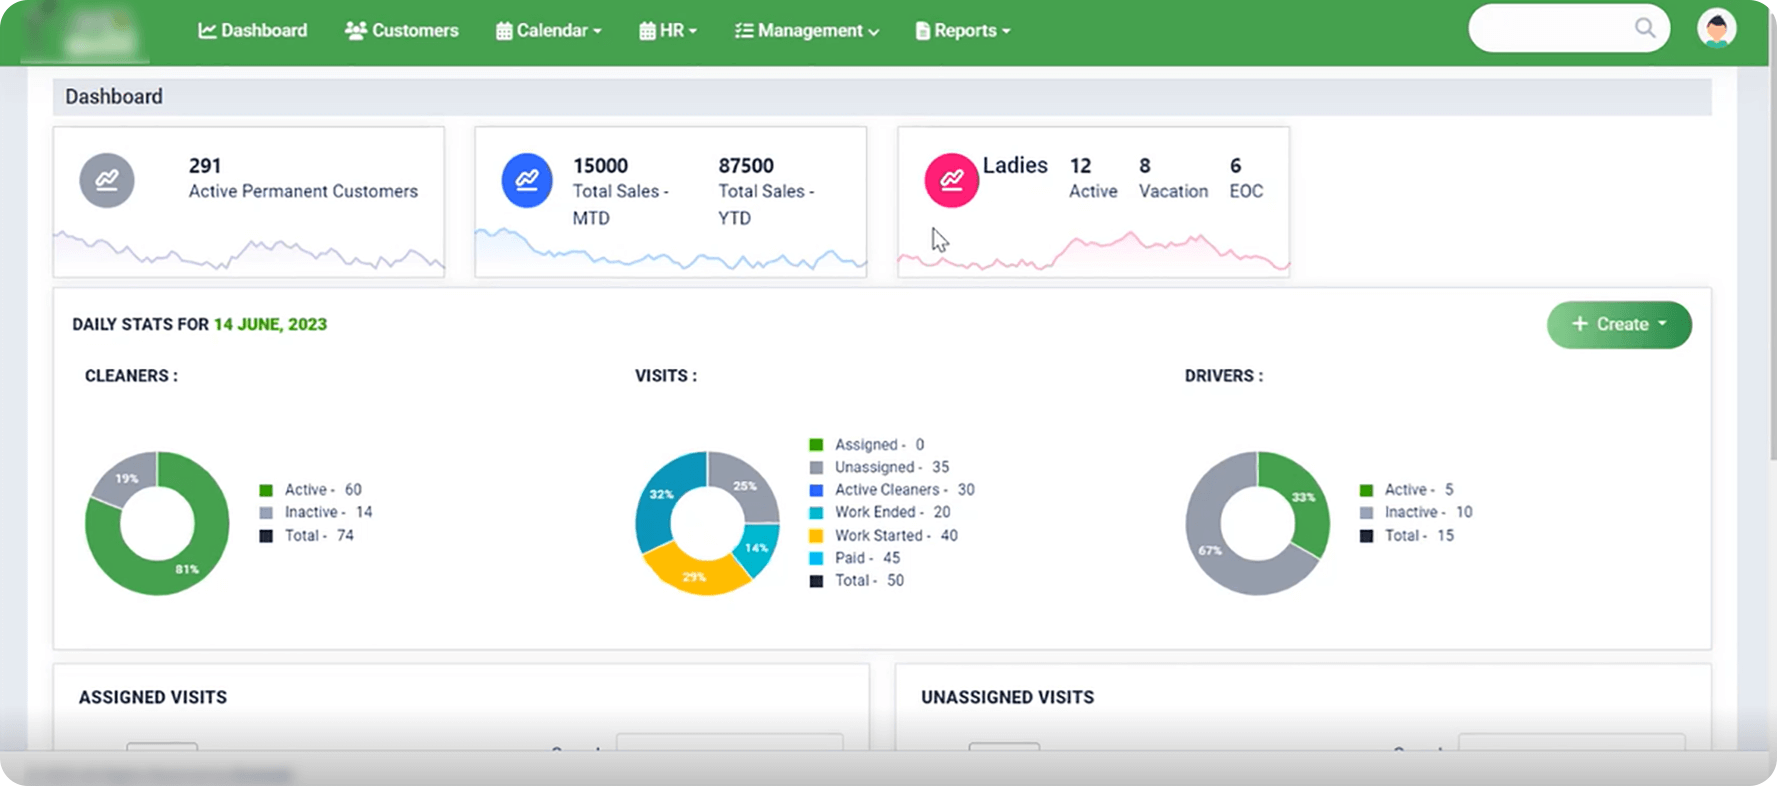Click the 'Dashboard' page title bar
The height and width of the screenshot is (786, 1777).
pos(882,97)
